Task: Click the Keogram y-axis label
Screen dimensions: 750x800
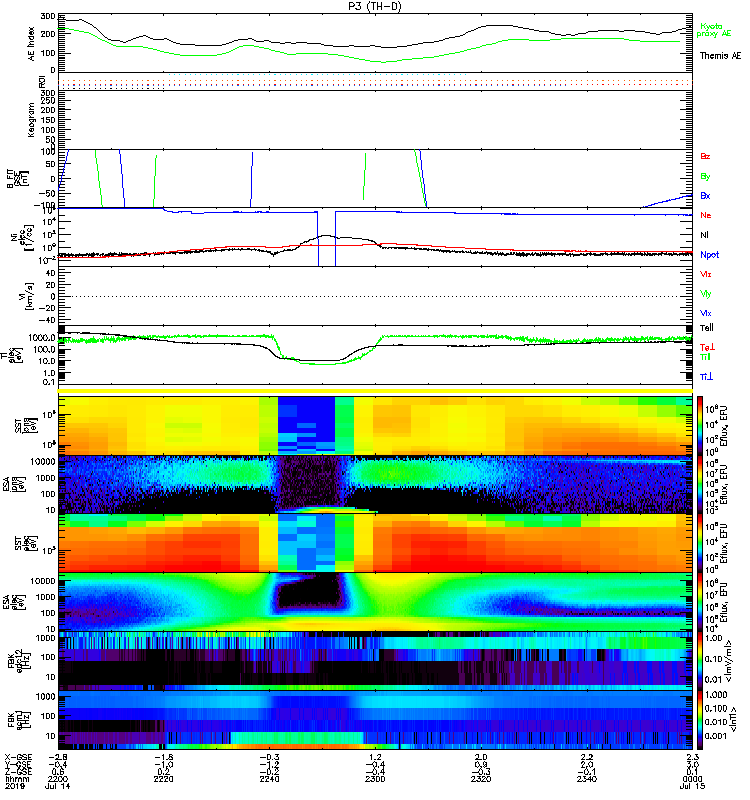Action: tap(32, 120)
